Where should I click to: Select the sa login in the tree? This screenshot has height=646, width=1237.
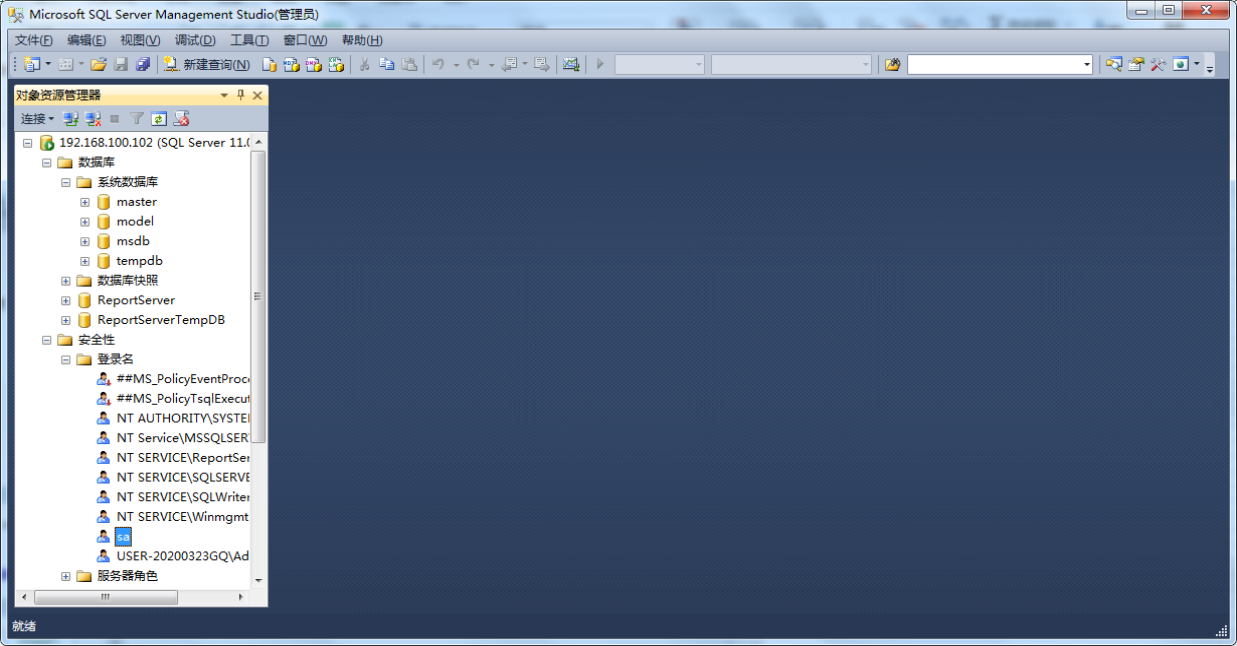122,536
